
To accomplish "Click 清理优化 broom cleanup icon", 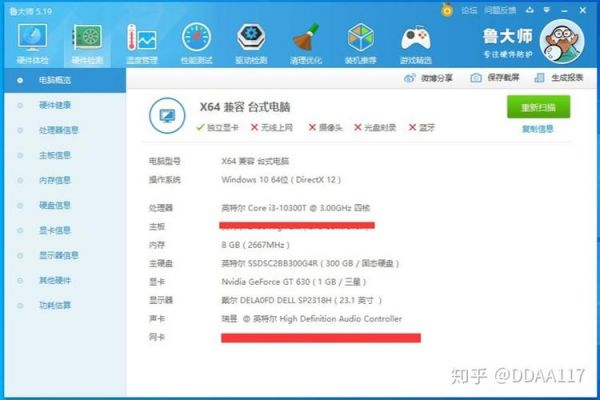I will pyautogui.click(x=306, y=38).
